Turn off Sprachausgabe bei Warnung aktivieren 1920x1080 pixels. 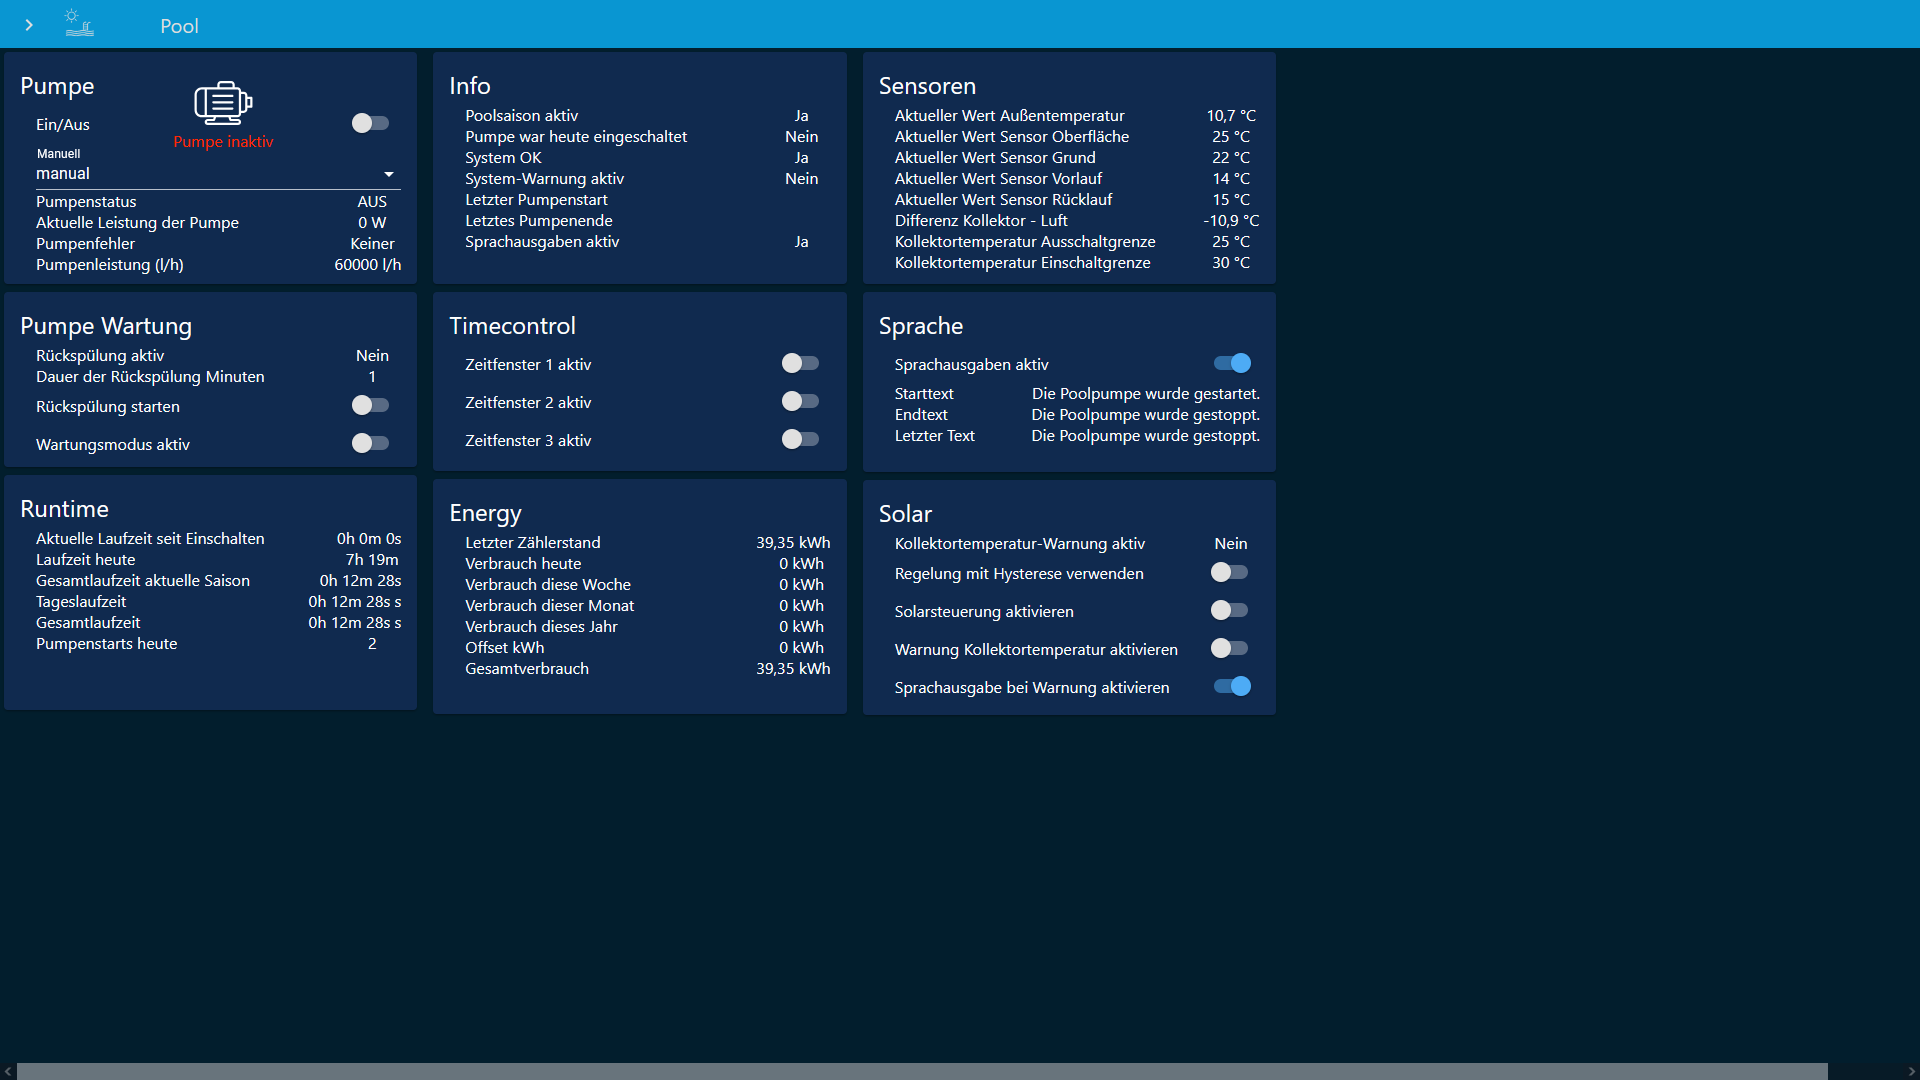pos(1232,686)
